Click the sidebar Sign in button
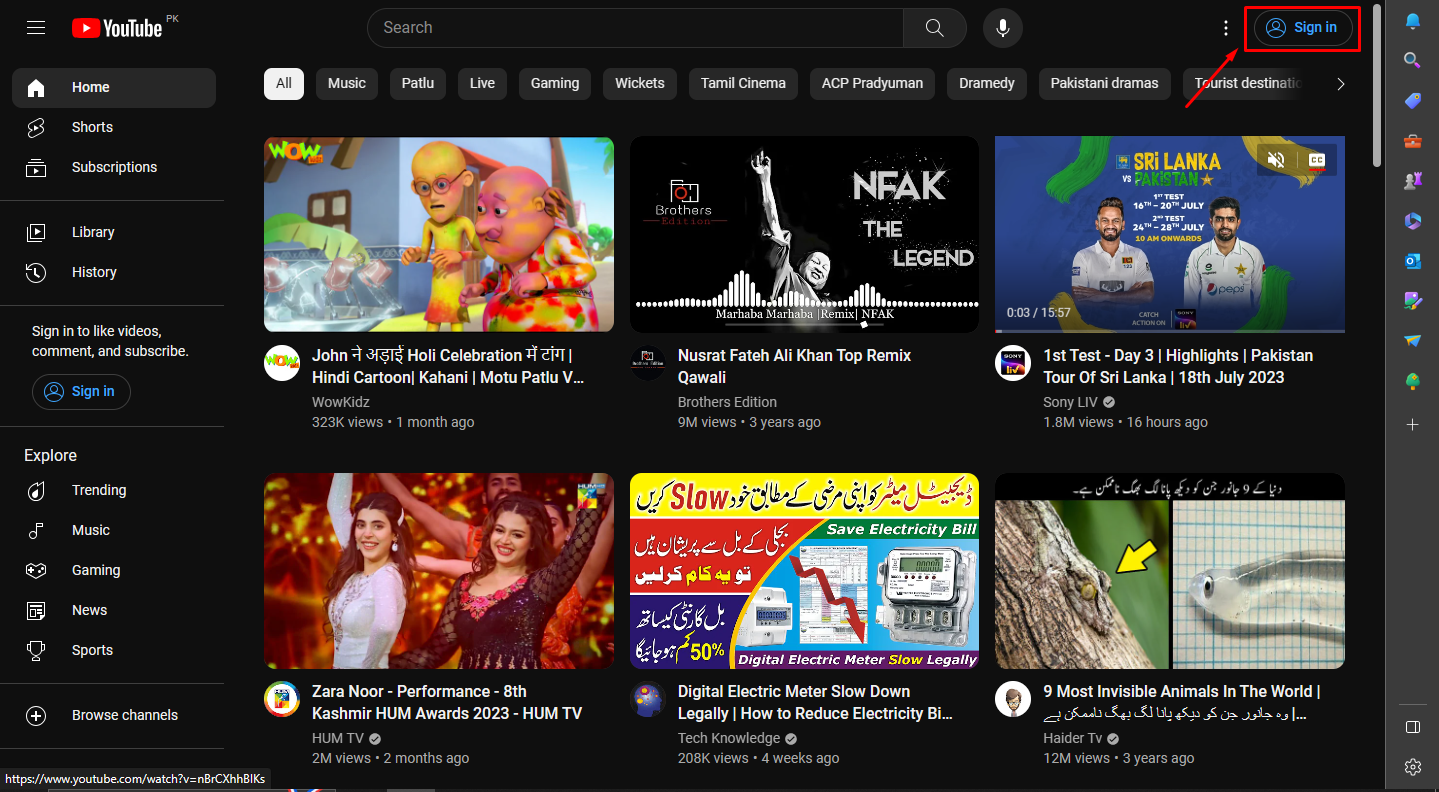The height and width of the screenshot is (792, 1439). pos(81,391)
